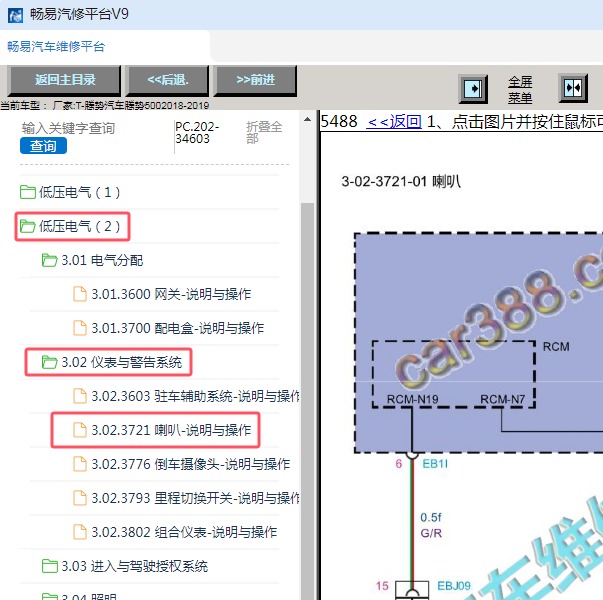
Task: Click the tree panel scrollbar thumb
Action: click(307, 400)
